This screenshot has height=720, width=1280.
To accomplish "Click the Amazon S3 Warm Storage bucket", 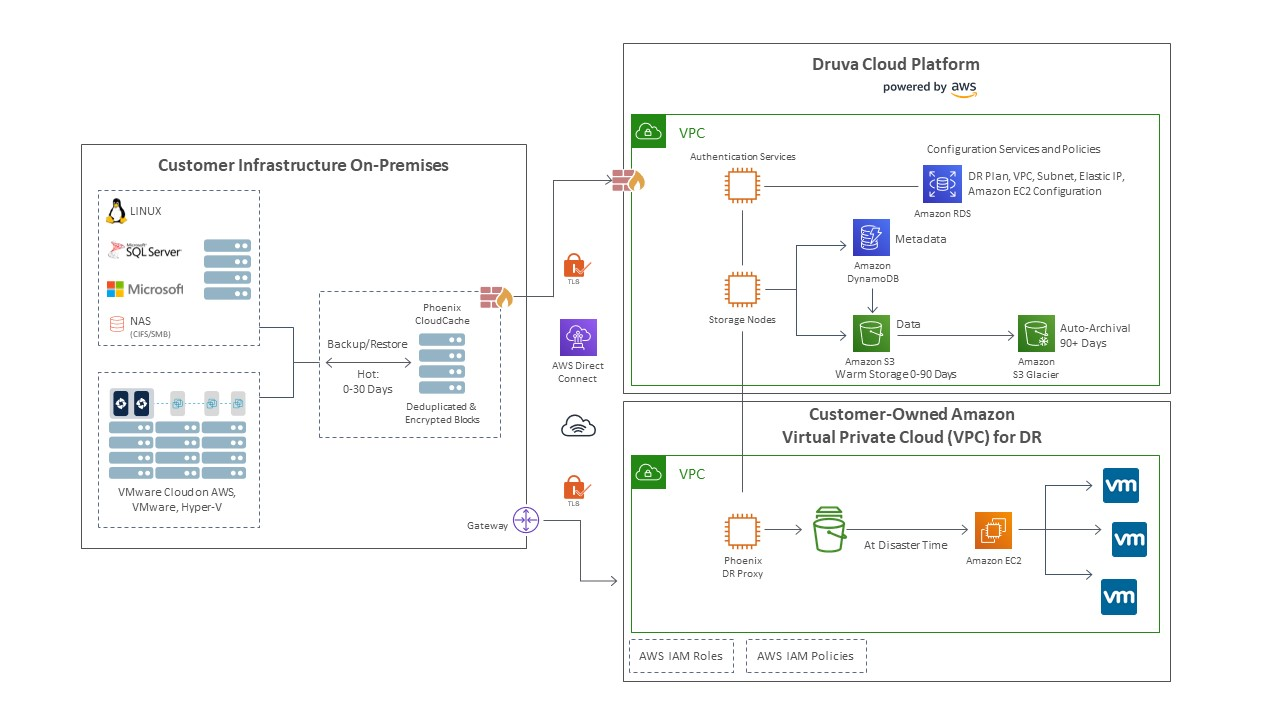I will point(871,333).
